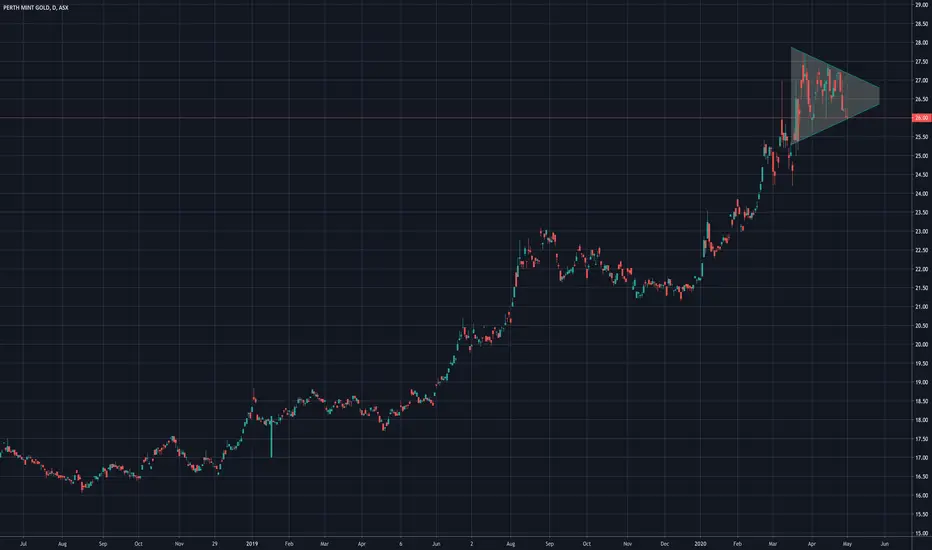Click the 27.50 price axis label
The width and height of the screenshot is (932, 550).
pos(921,62)
